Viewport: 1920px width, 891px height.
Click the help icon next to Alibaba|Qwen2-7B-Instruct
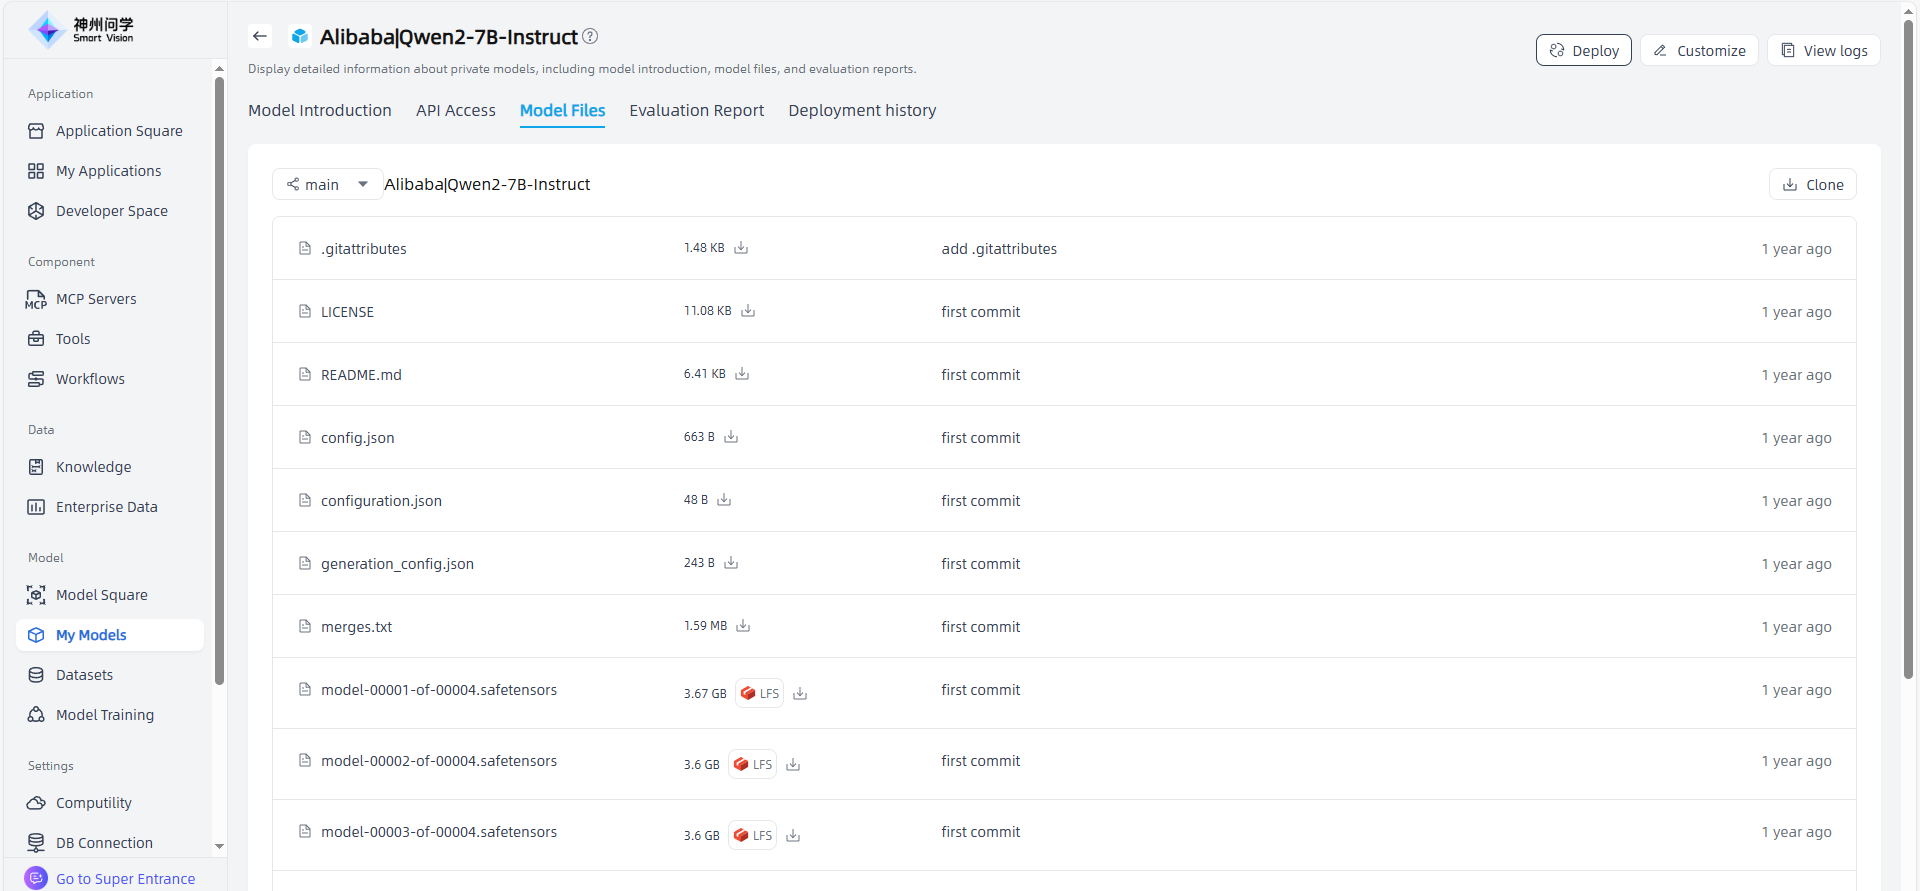[590, 37]
